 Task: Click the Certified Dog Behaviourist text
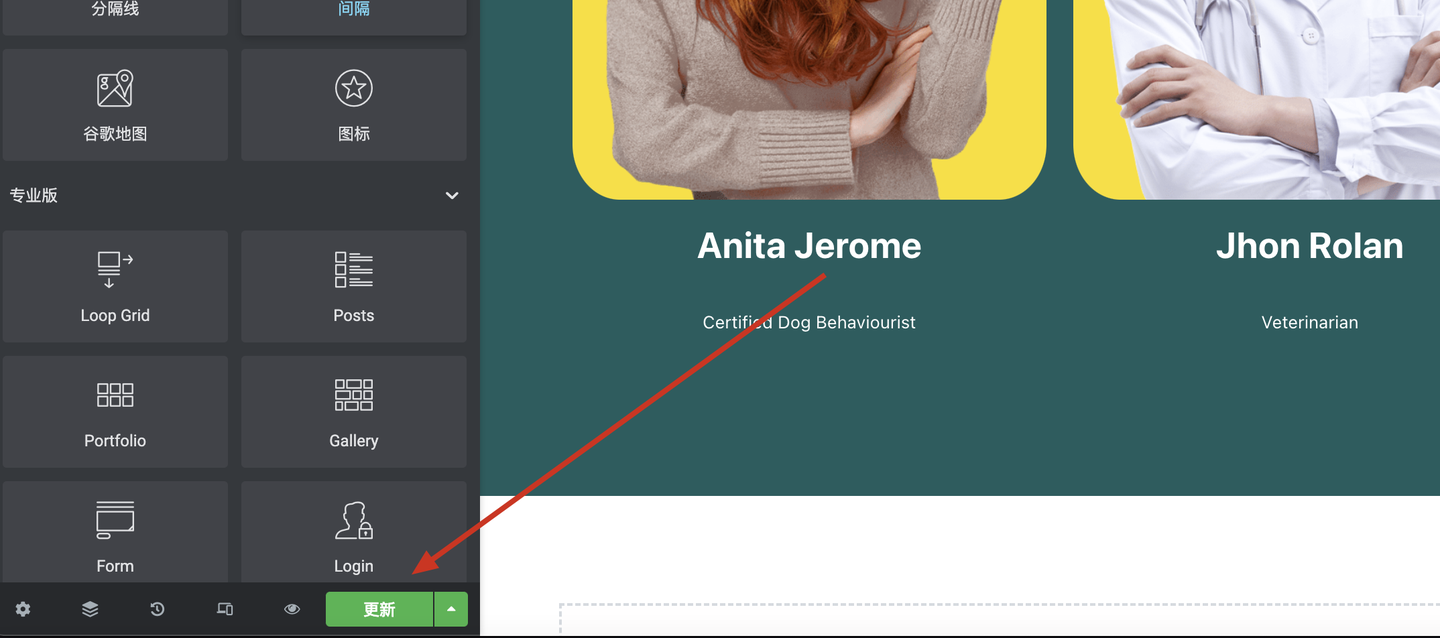[809, 322]
